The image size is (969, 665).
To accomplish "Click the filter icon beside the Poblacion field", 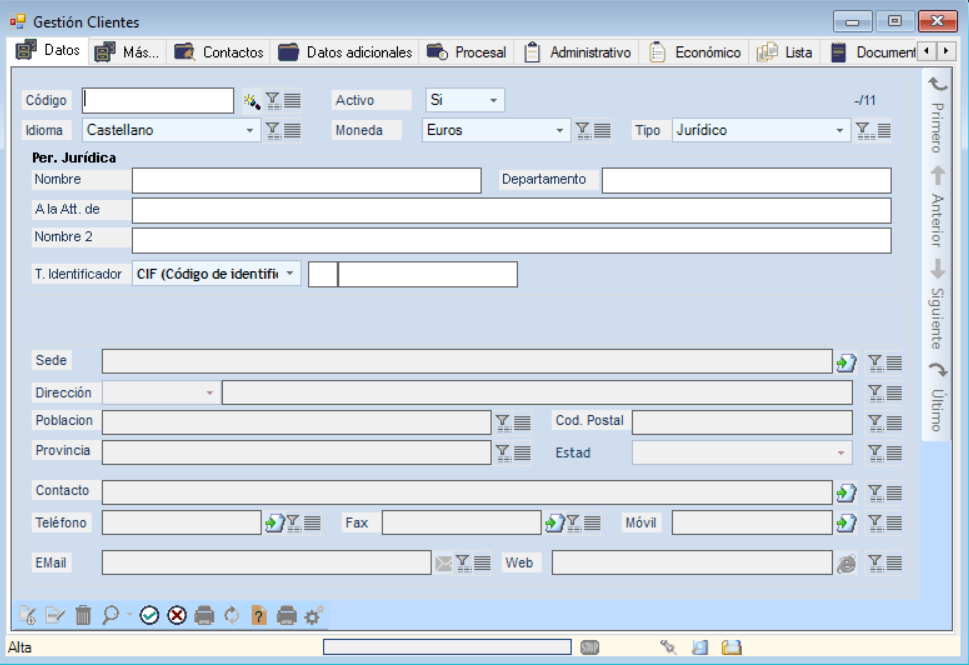I will tap(503, 423).
